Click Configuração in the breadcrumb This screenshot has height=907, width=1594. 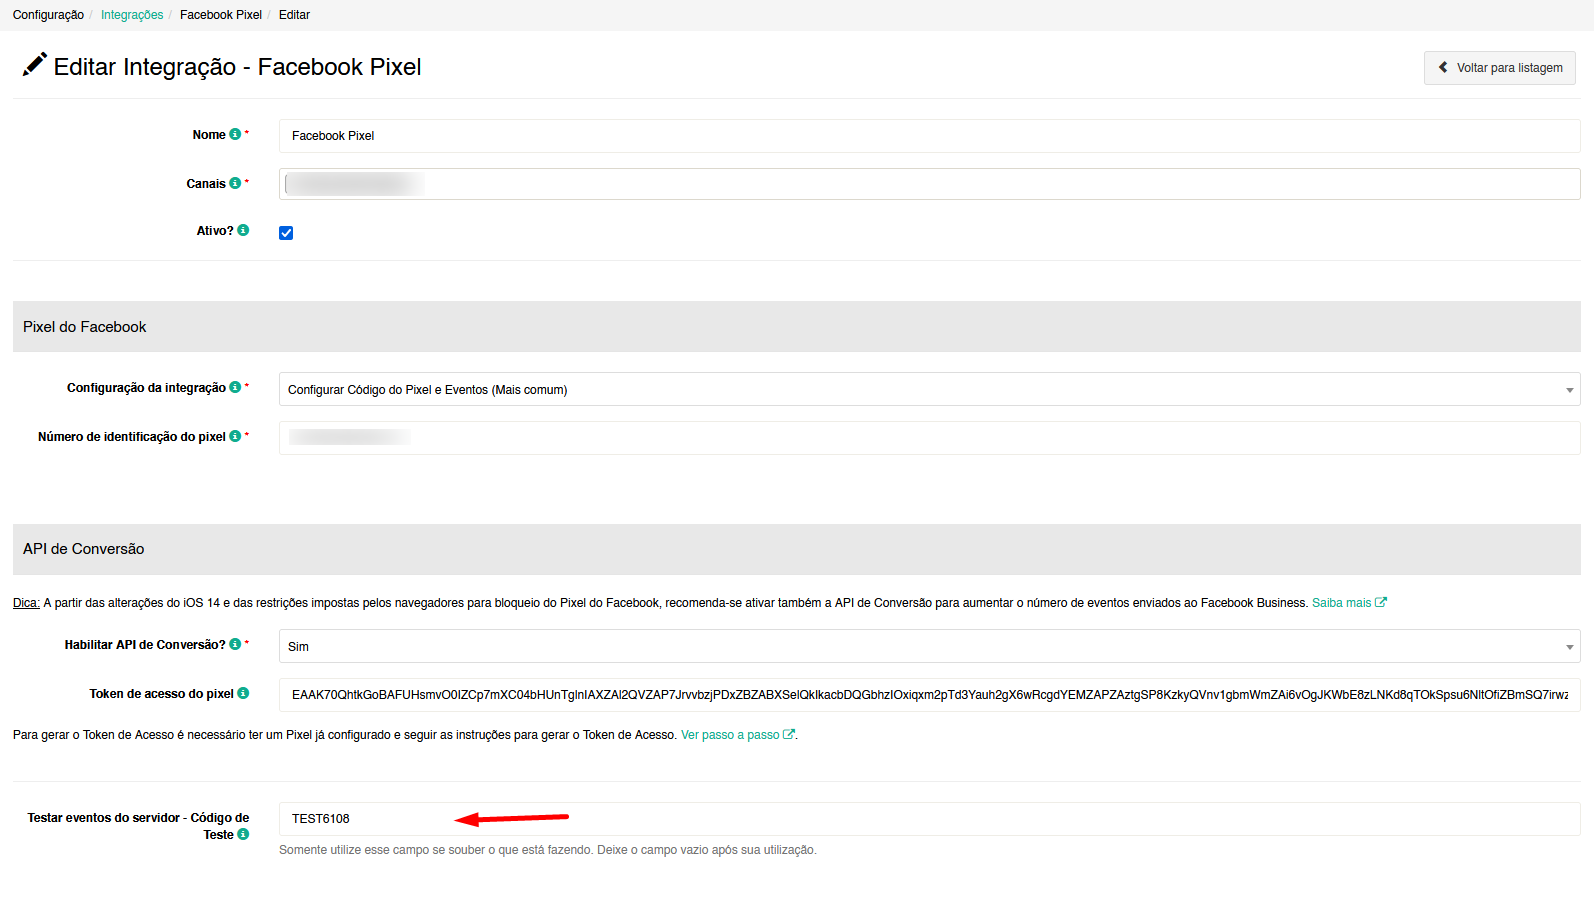pyautogui.click(x=48, y=15)
